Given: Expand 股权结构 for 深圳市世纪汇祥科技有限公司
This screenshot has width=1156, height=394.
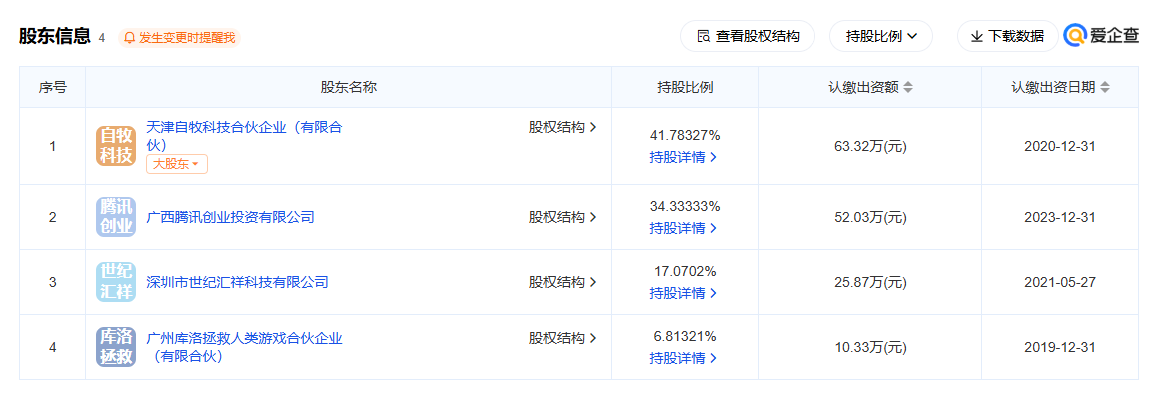Looking at the screenshot, I should click(x=563, y=282).
